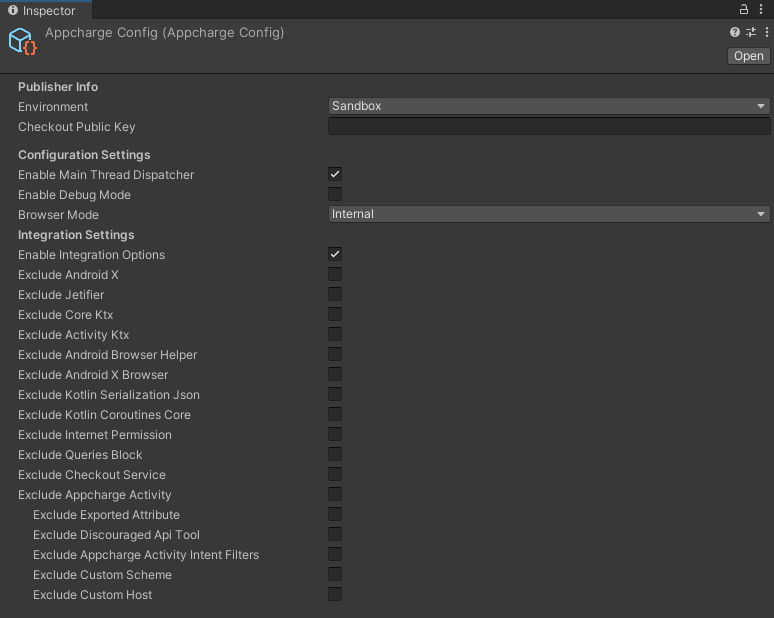774x618 pixels.
Task: Focus the Checkout Public Key field
Action: pos(549,126)
